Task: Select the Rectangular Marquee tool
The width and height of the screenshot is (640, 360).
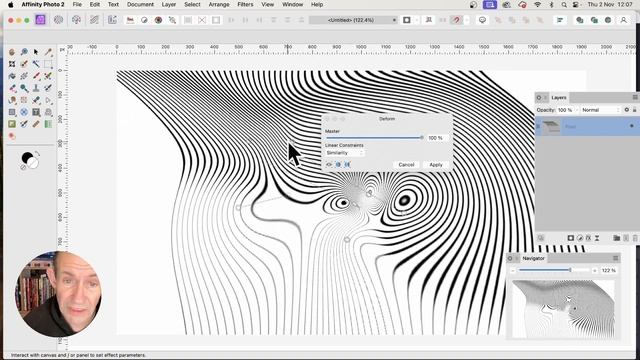Action: pyautogui.click(x=48, y=64)
